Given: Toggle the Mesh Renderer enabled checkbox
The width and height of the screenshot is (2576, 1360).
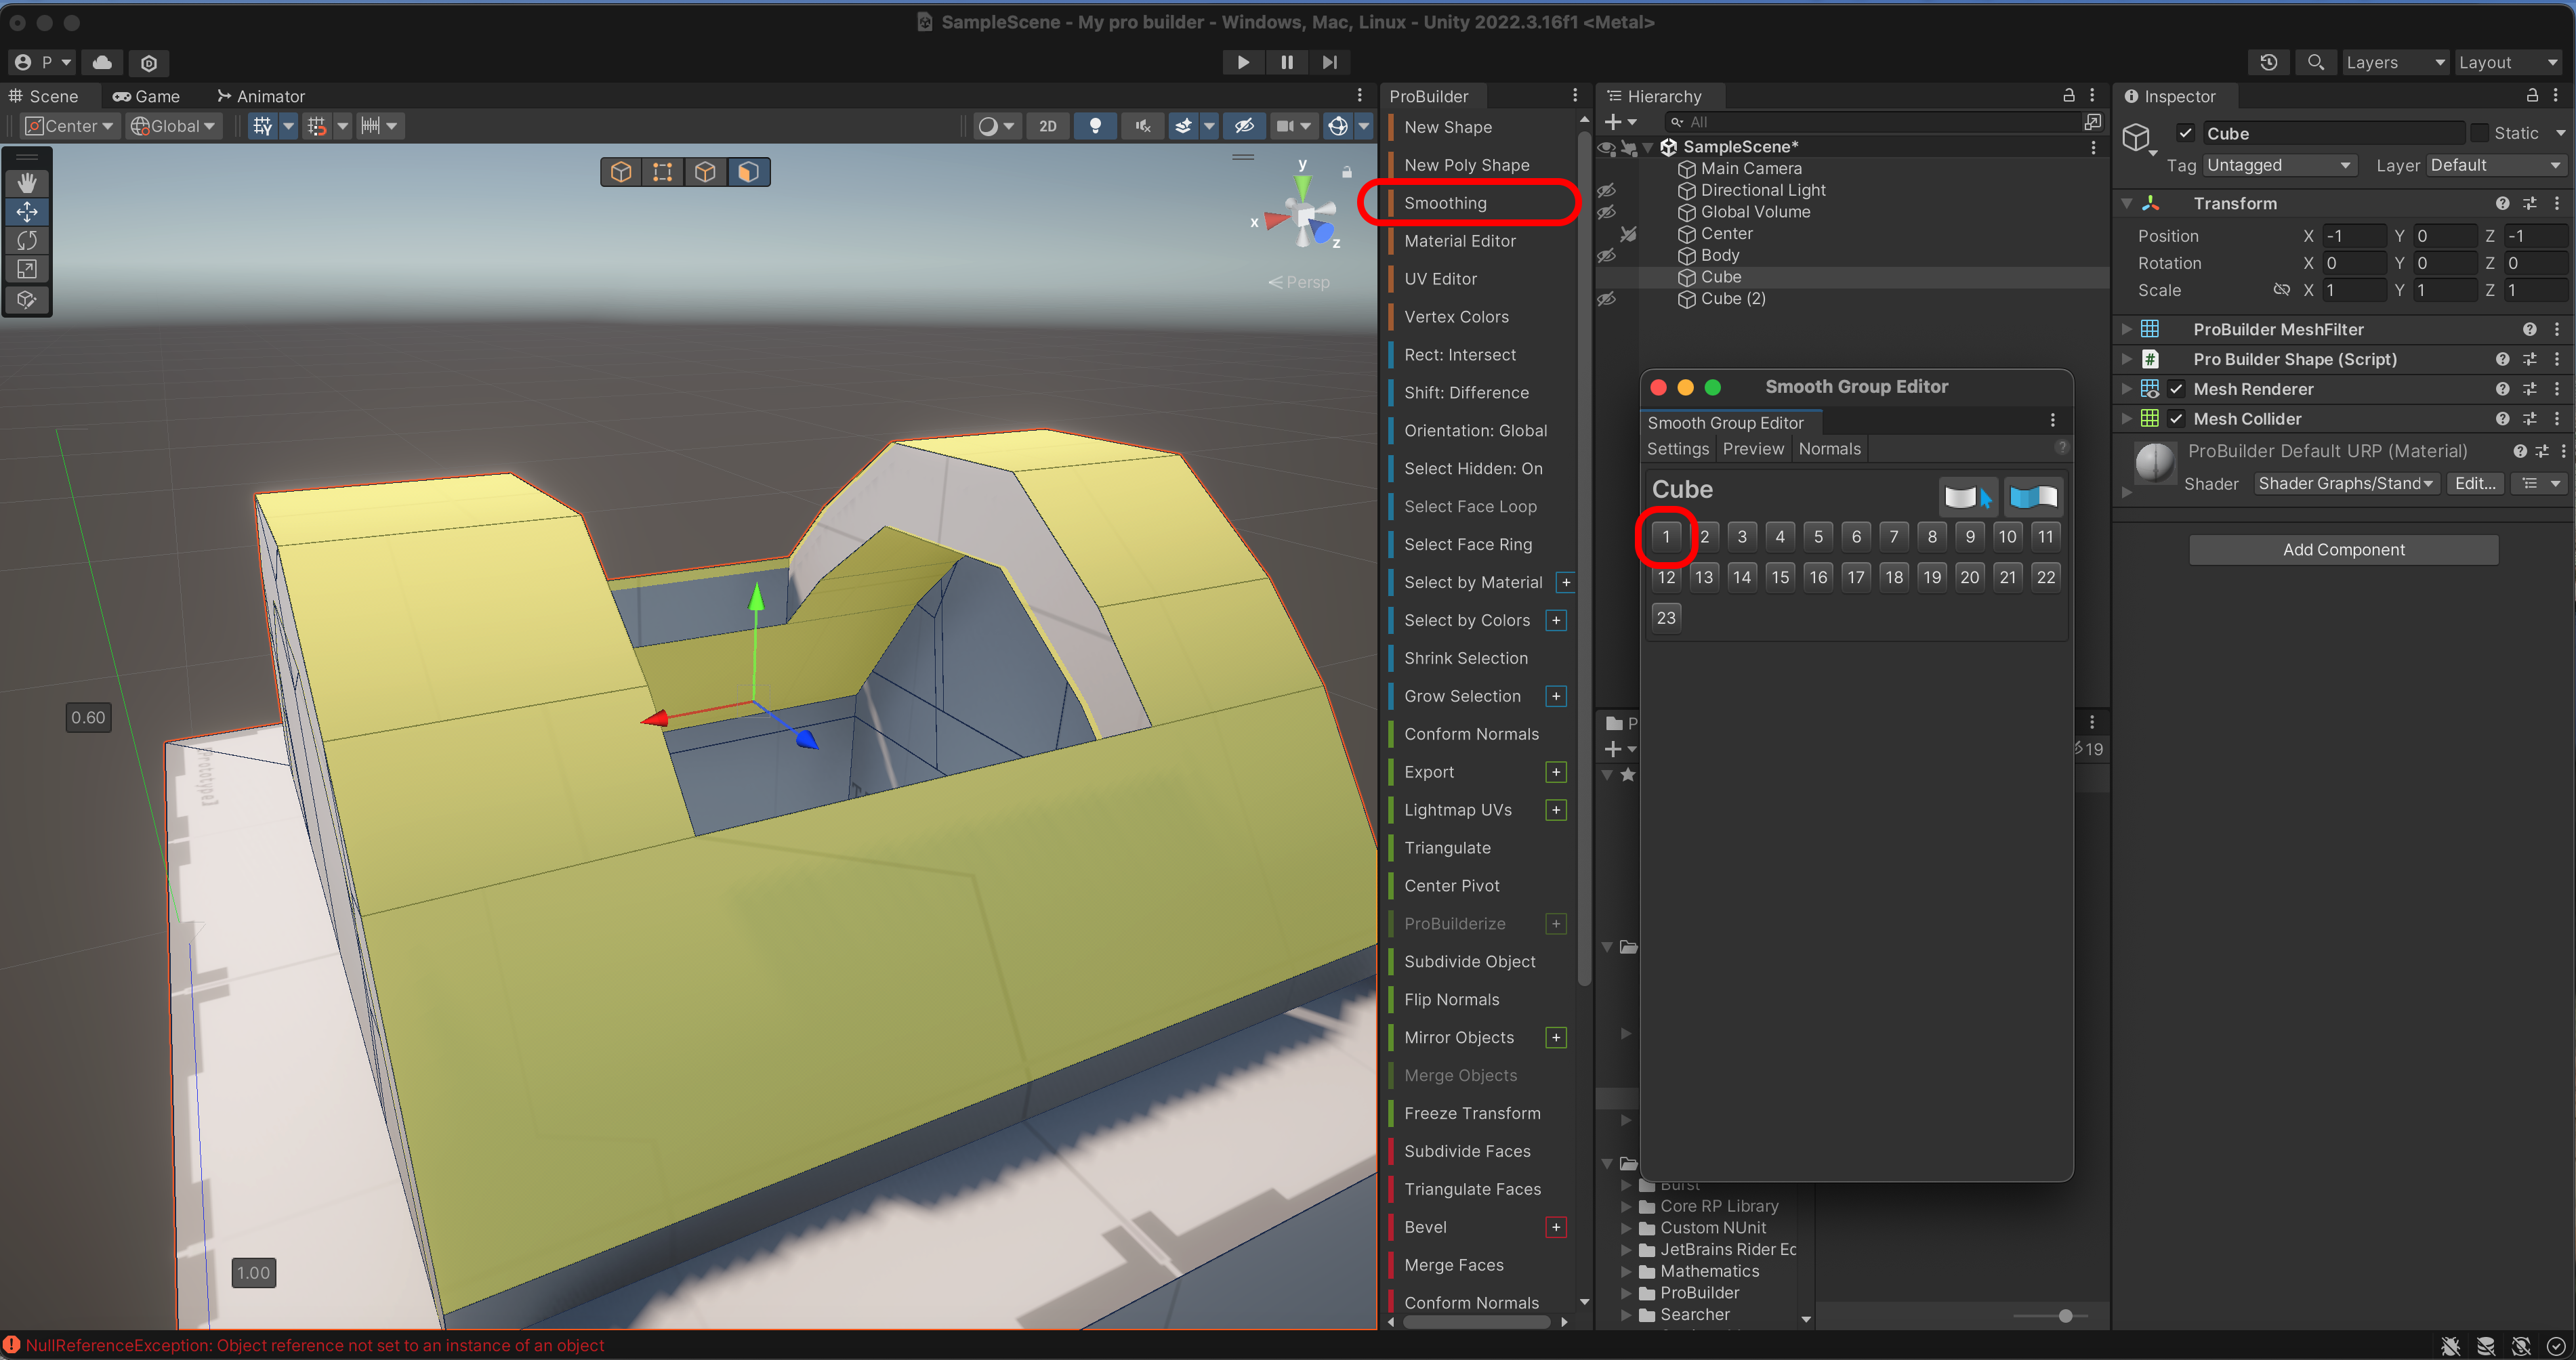Looking at the screenshot, I should pyautogui.click(x=2176, y=389).
